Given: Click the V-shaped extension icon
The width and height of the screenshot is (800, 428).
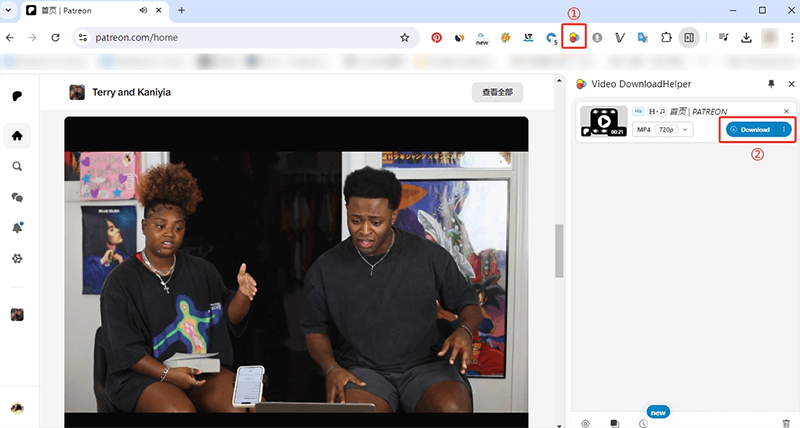Looking at the screenshot, I should click(x=620, y=37).
